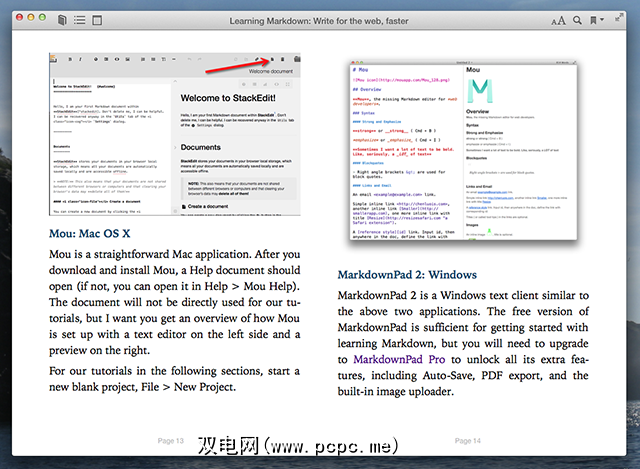Click the paragraph starting 'MarkdownPad 2 is a Windows'
This screenshot has width=640, height=469.
tap(463, 343)
